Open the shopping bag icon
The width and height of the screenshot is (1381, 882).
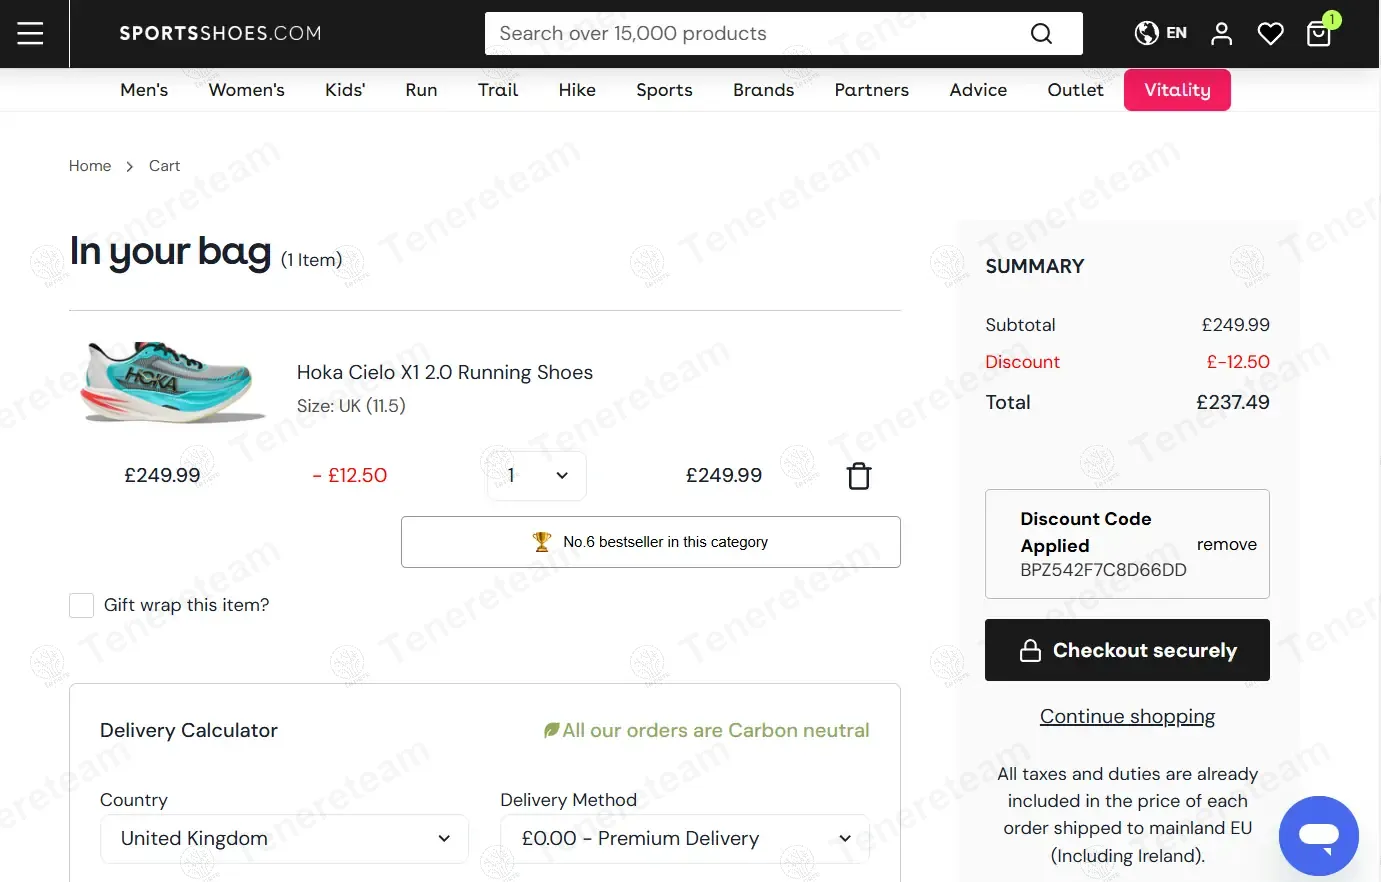click(x=1319, y=34)
